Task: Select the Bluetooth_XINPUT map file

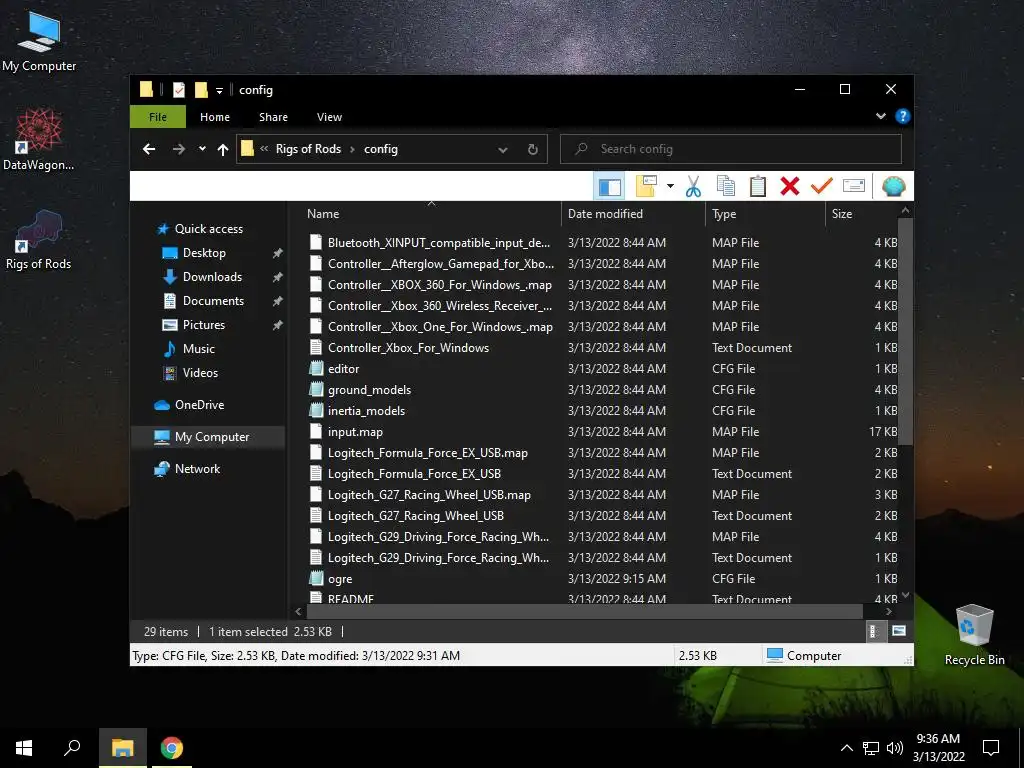Action: [439, 243]
